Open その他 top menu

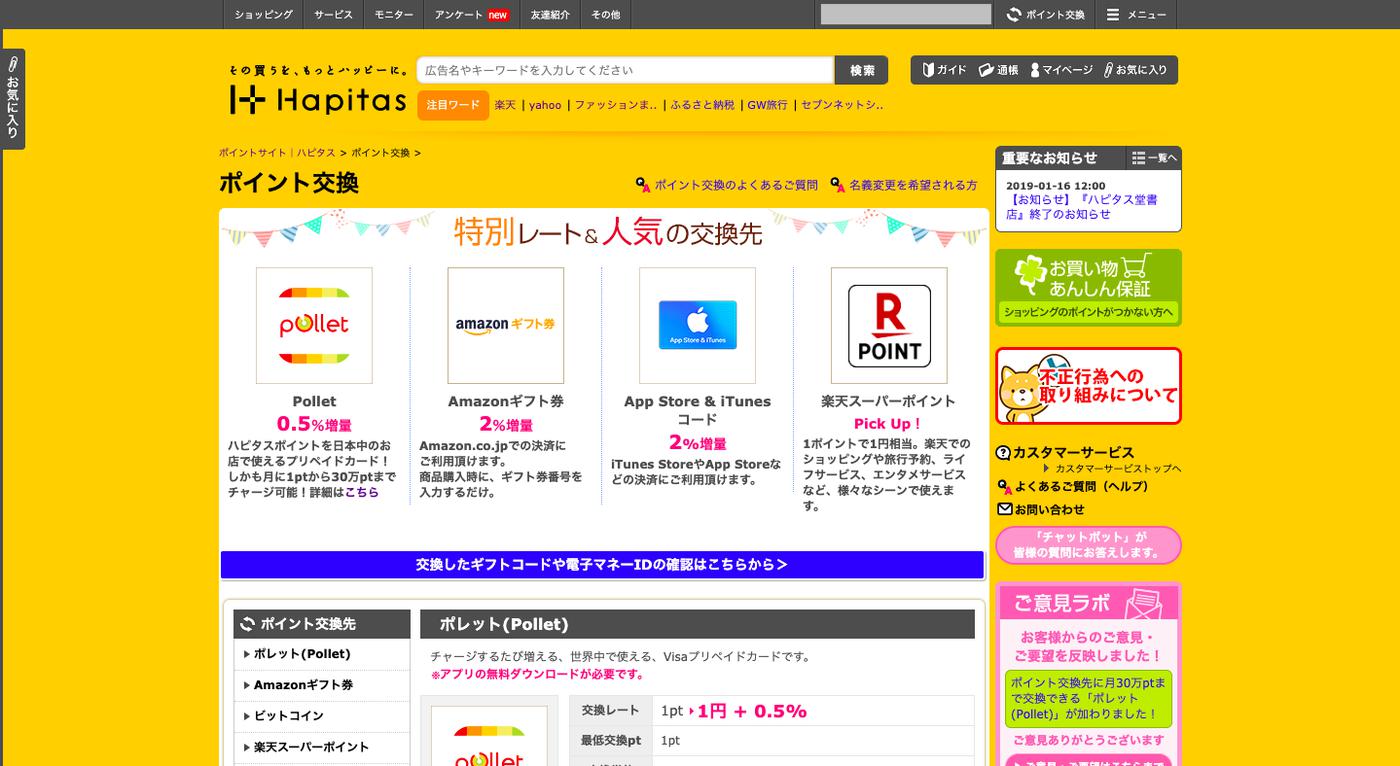[605, 15]
